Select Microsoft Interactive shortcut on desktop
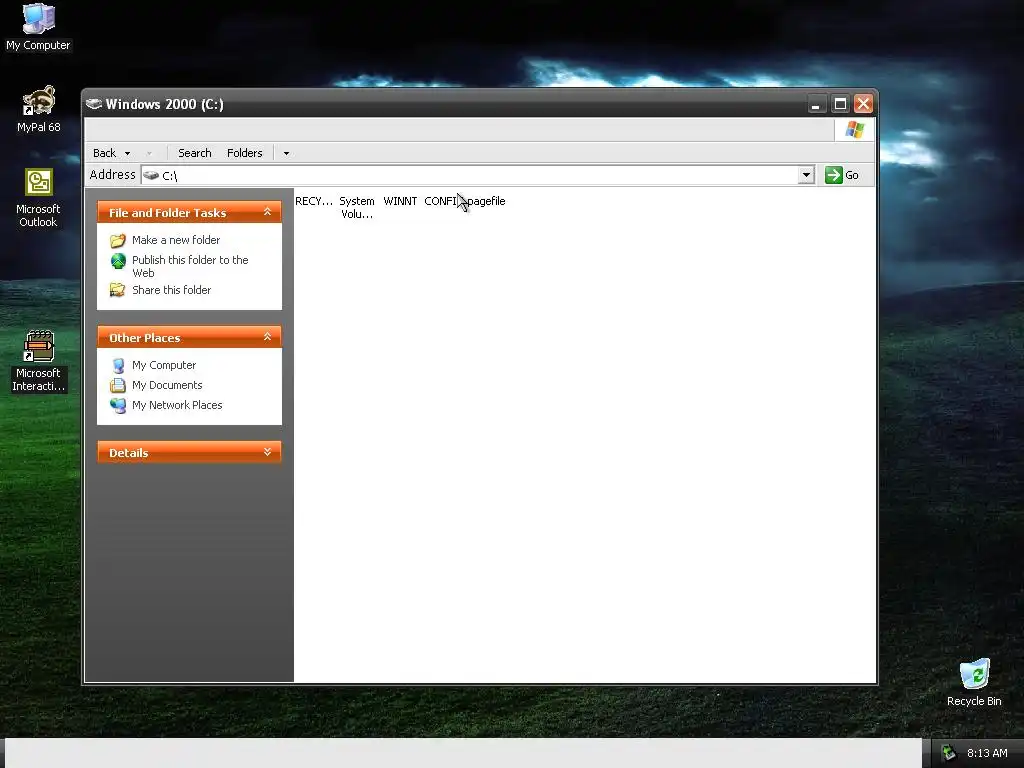The height and width of the screenshot is (768, 1024). click(38, 361)
